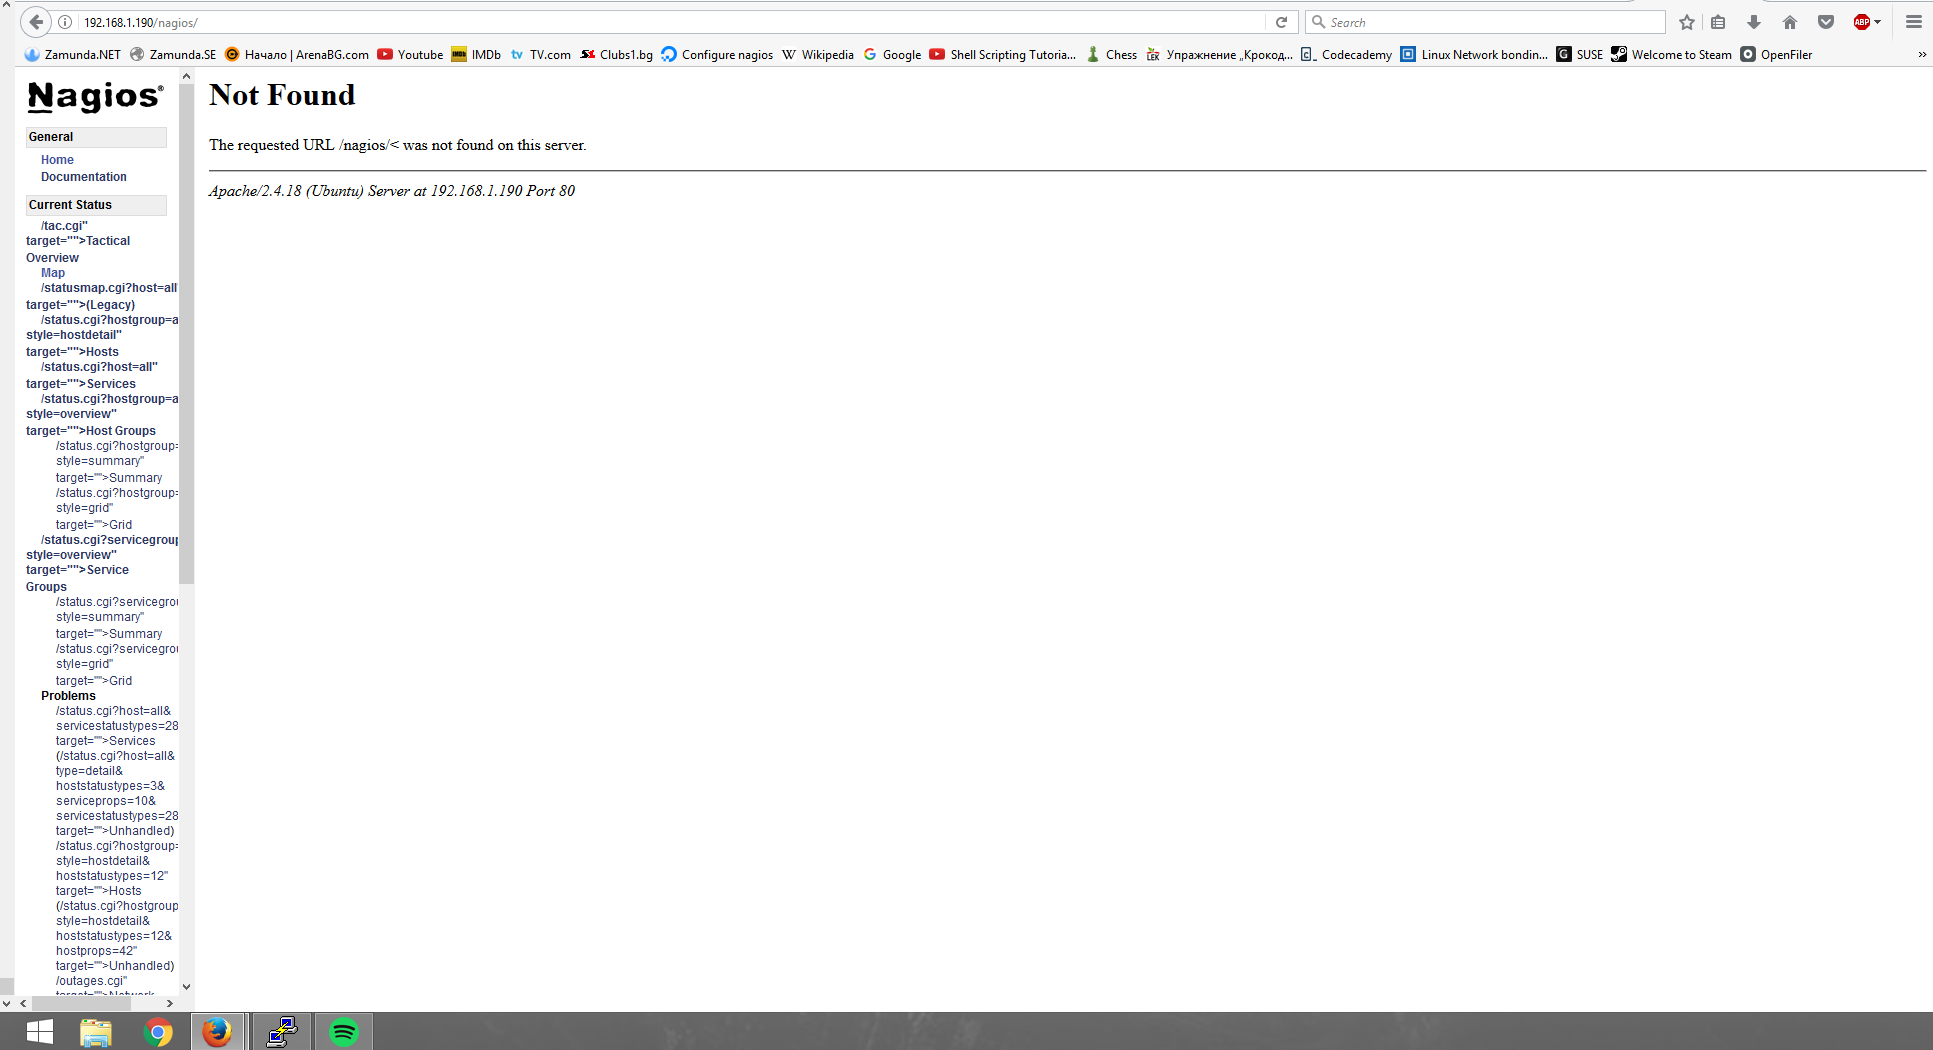This screenshot has width=1933, height=1050.
Task: Reload the page with the refresh icon
Action: coord(1281,22)
